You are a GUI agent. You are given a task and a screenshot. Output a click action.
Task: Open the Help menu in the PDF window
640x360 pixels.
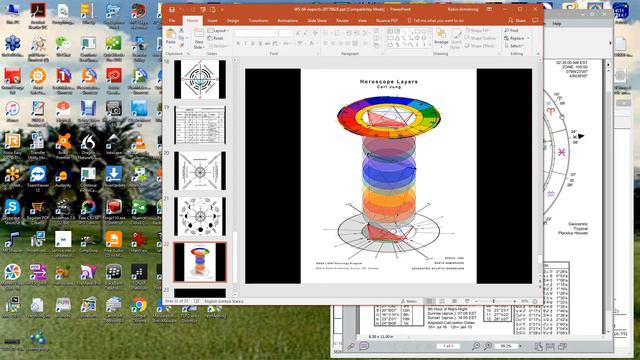[x=556, y=24]
